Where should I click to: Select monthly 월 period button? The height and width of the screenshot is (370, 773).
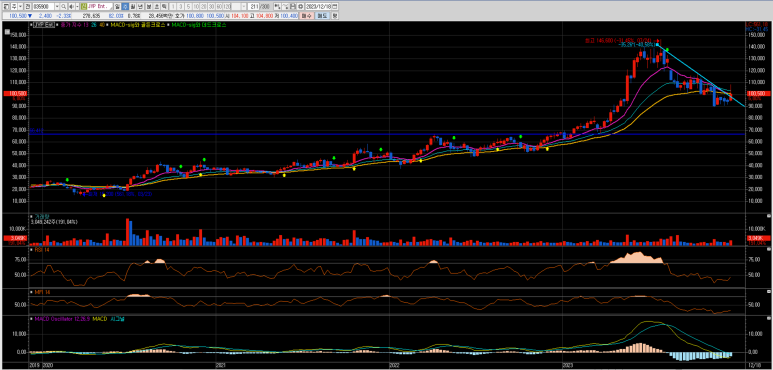[x=133, y=6]
